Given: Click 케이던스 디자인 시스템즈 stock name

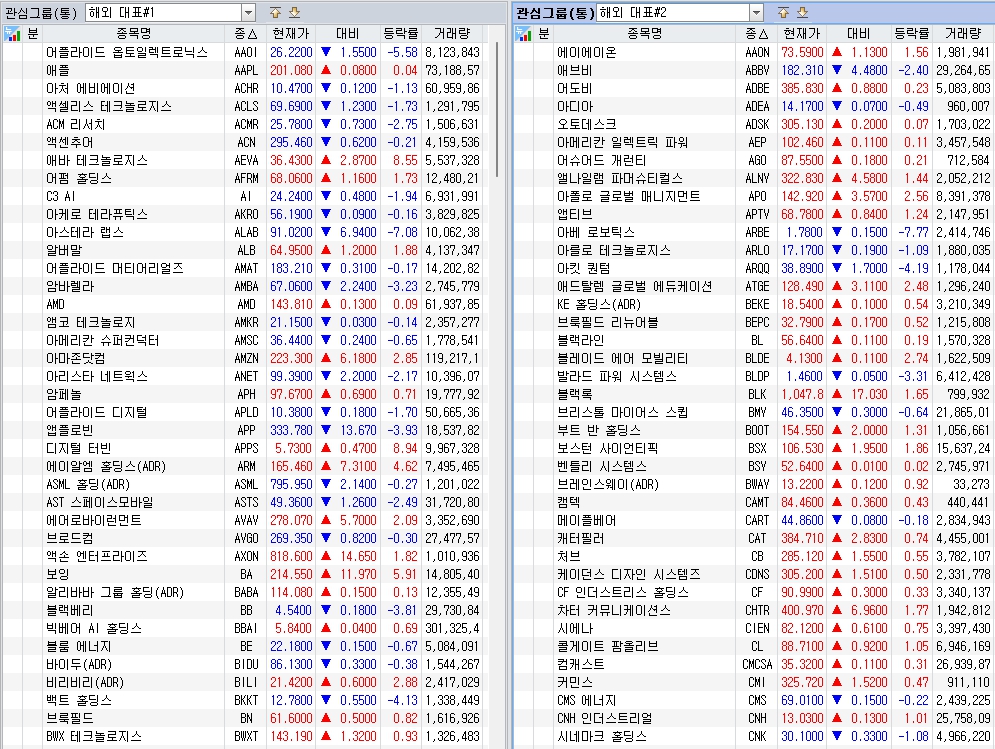Looking at the screenshot, I should tap(628, 574).
